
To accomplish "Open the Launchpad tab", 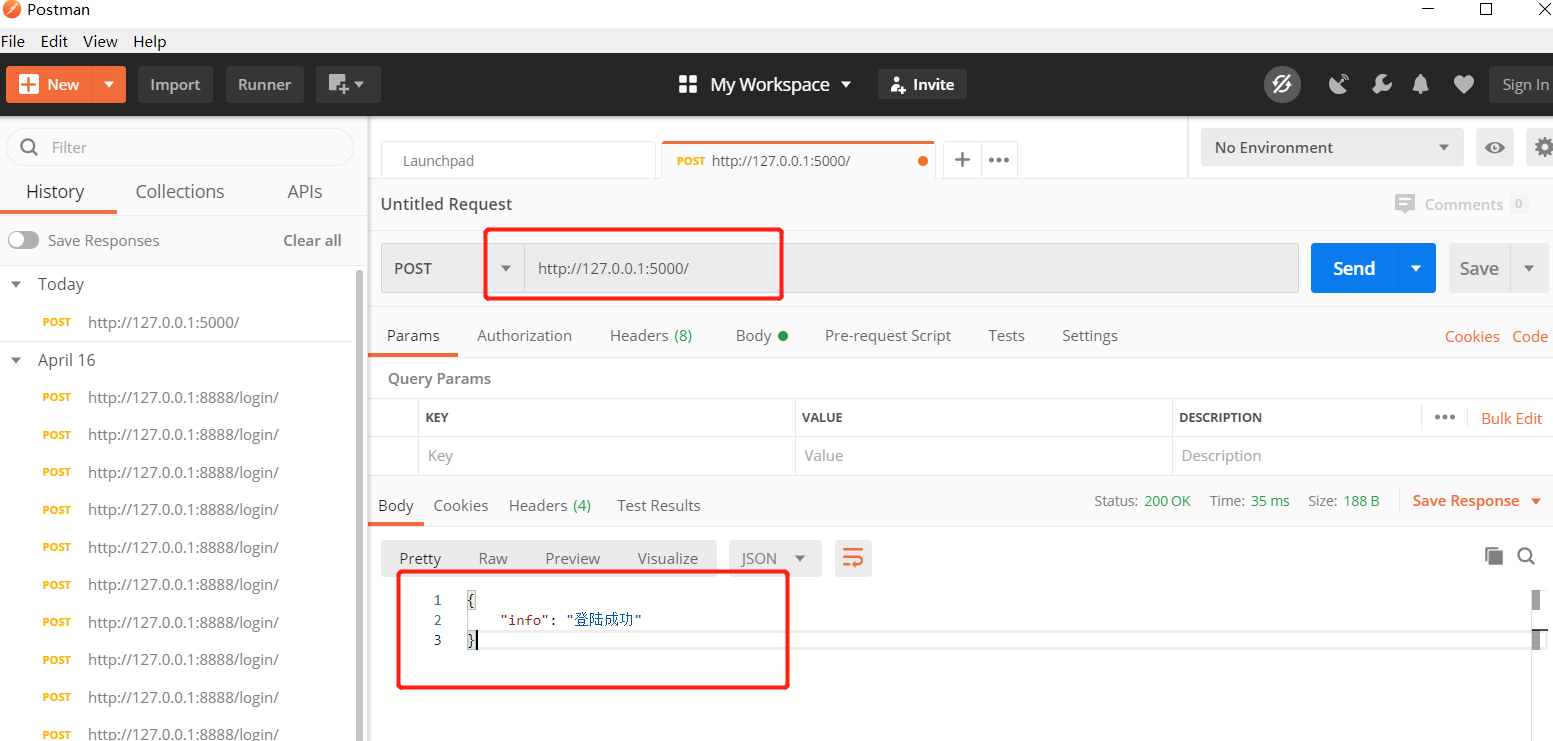I will [x=518, y=160].
